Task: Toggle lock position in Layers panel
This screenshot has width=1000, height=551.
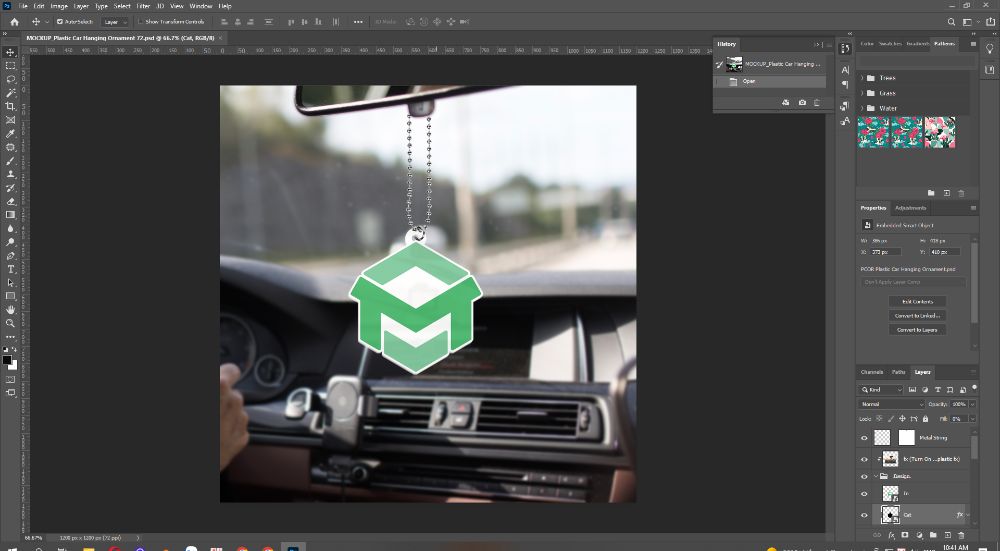Action: coord(902,419)
